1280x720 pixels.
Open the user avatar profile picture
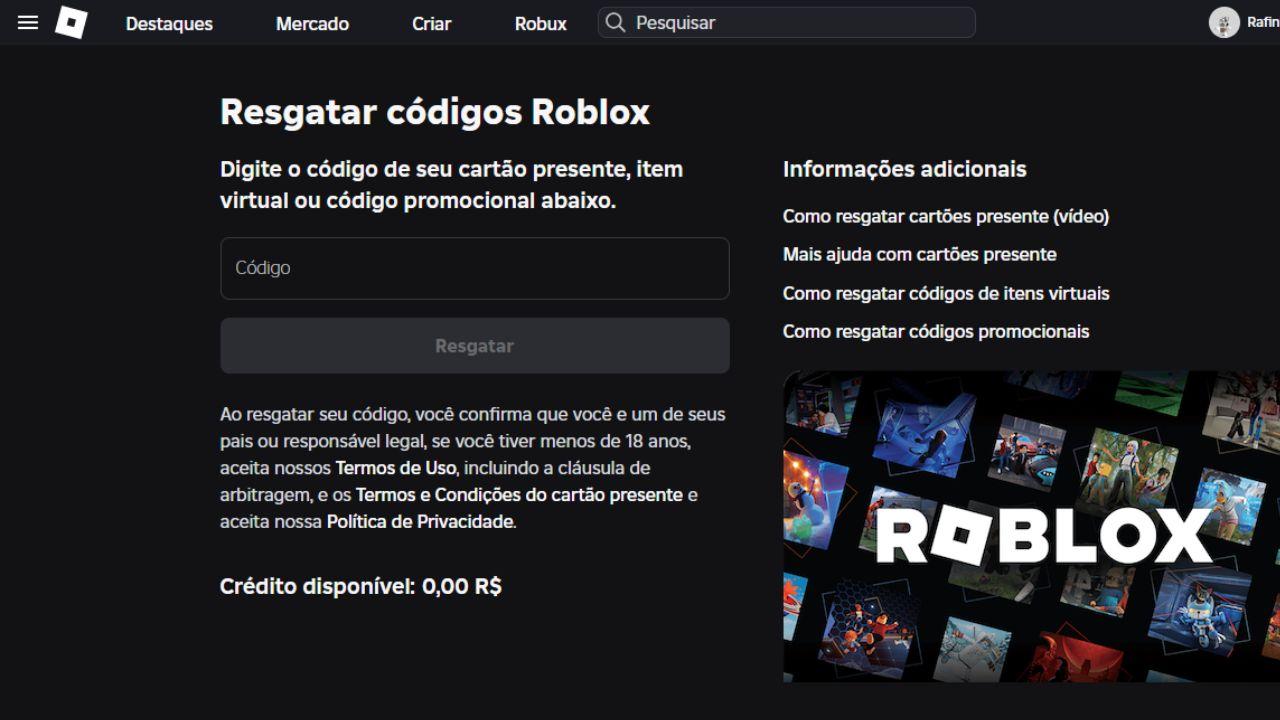click(1224, 22)
